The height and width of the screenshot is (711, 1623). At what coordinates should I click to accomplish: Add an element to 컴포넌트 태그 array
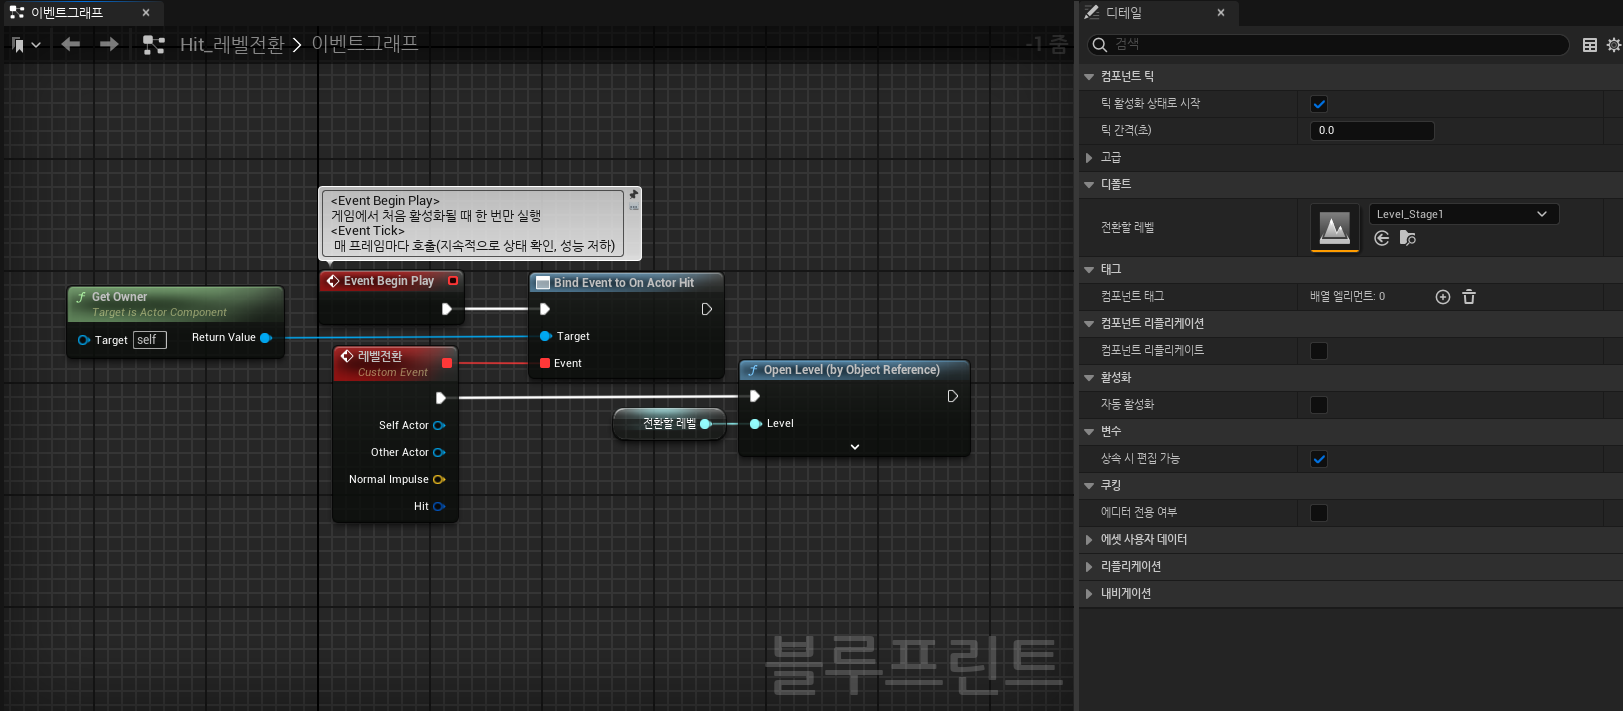(x=1443, y=297)
